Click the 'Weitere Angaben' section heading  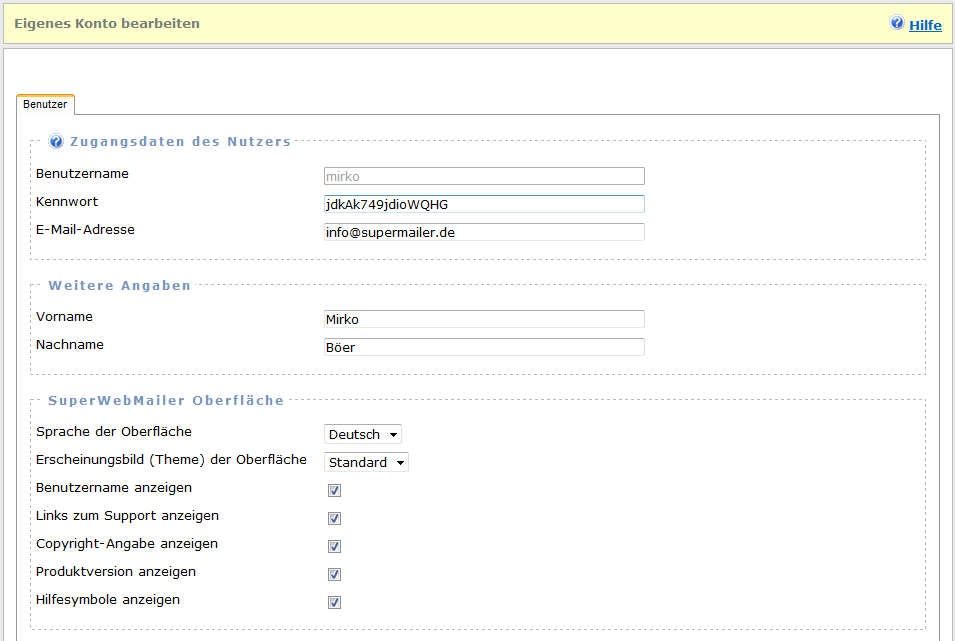point(119,285)
